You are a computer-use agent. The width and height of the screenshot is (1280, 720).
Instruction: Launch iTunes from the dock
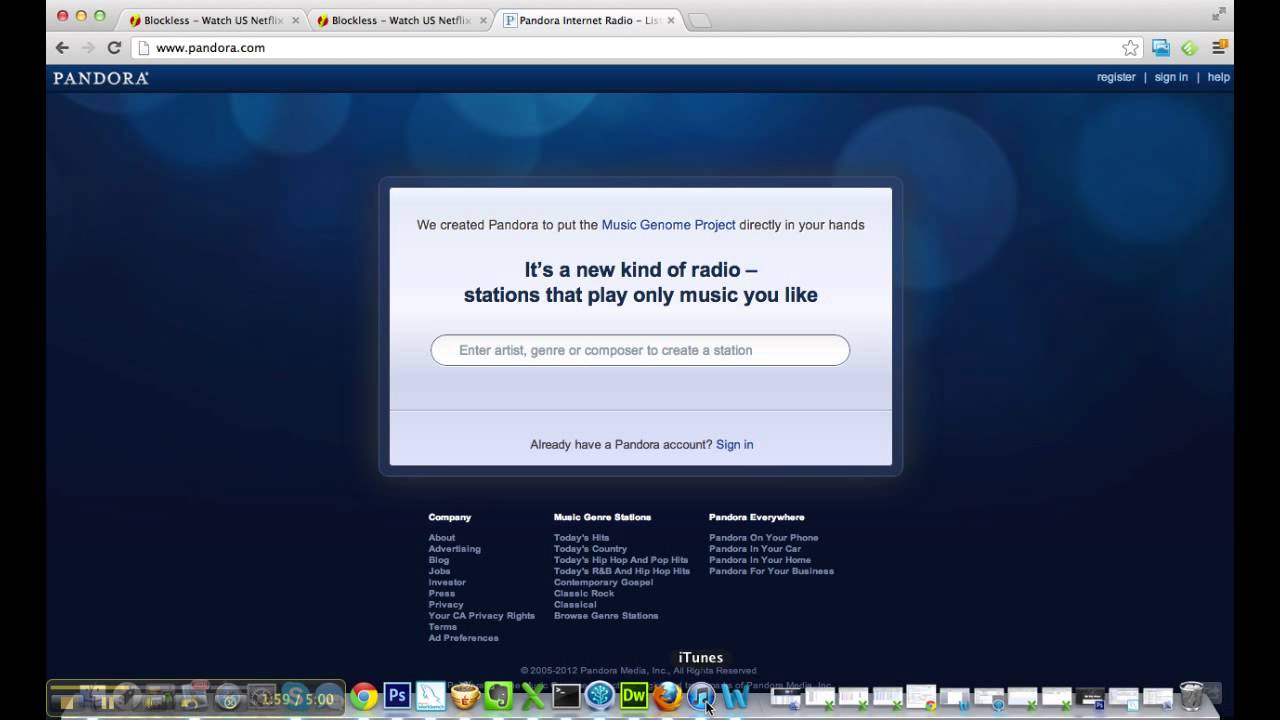coord(701,696)
